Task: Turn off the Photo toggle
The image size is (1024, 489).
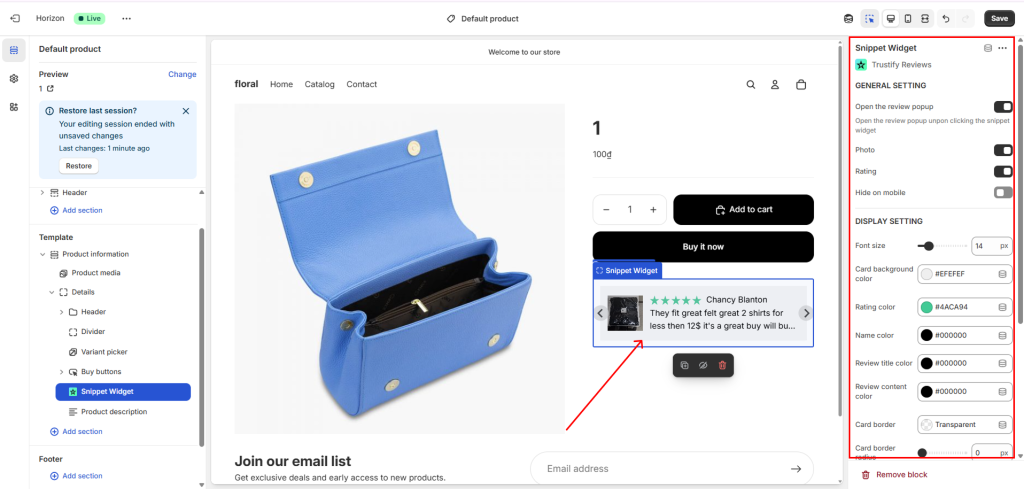Action: (x=1003, y=150)
